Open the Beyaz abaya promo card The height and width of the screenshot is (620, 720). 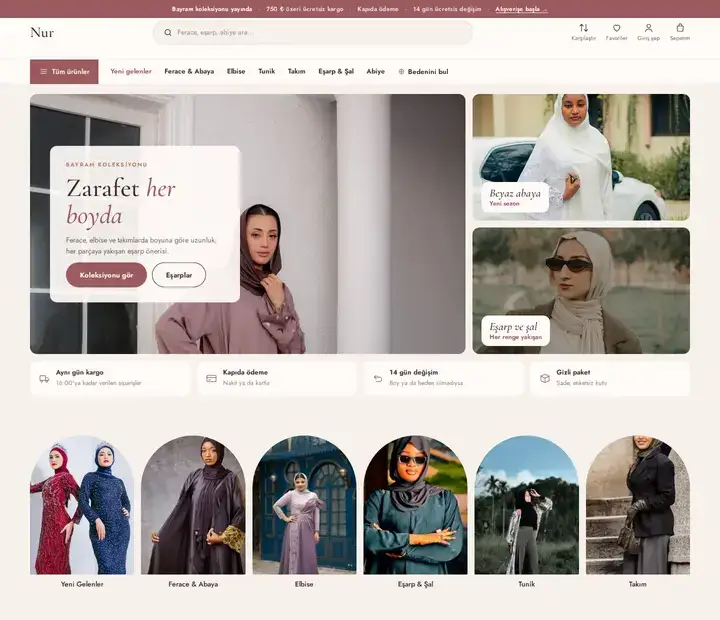pos(581,157)
